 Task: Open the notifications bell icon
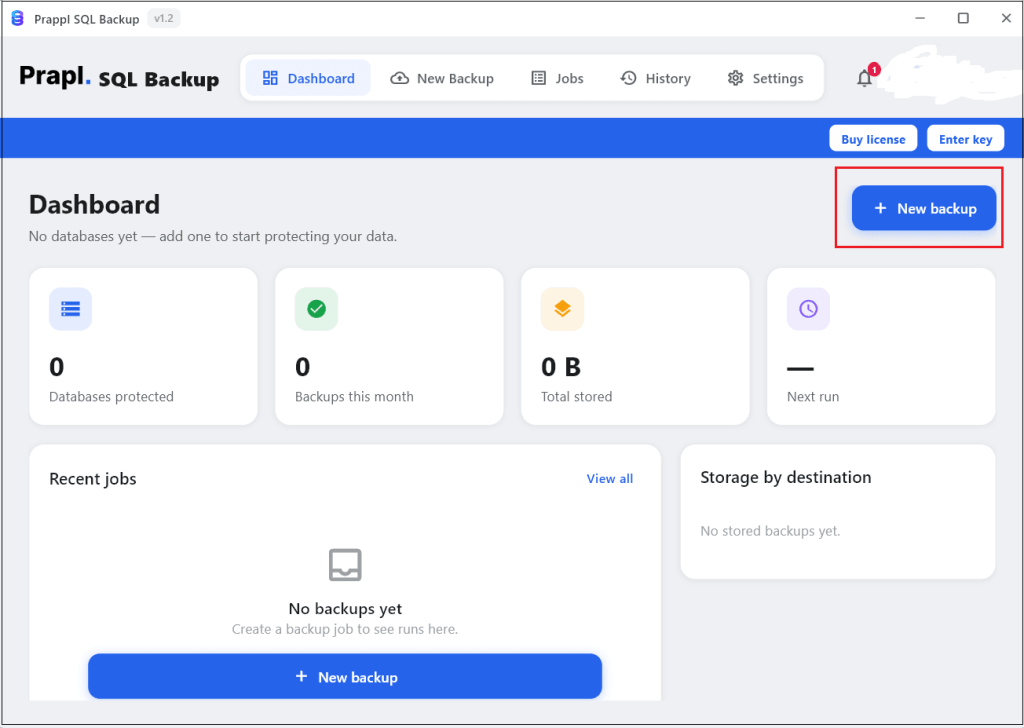click(865, 78)
